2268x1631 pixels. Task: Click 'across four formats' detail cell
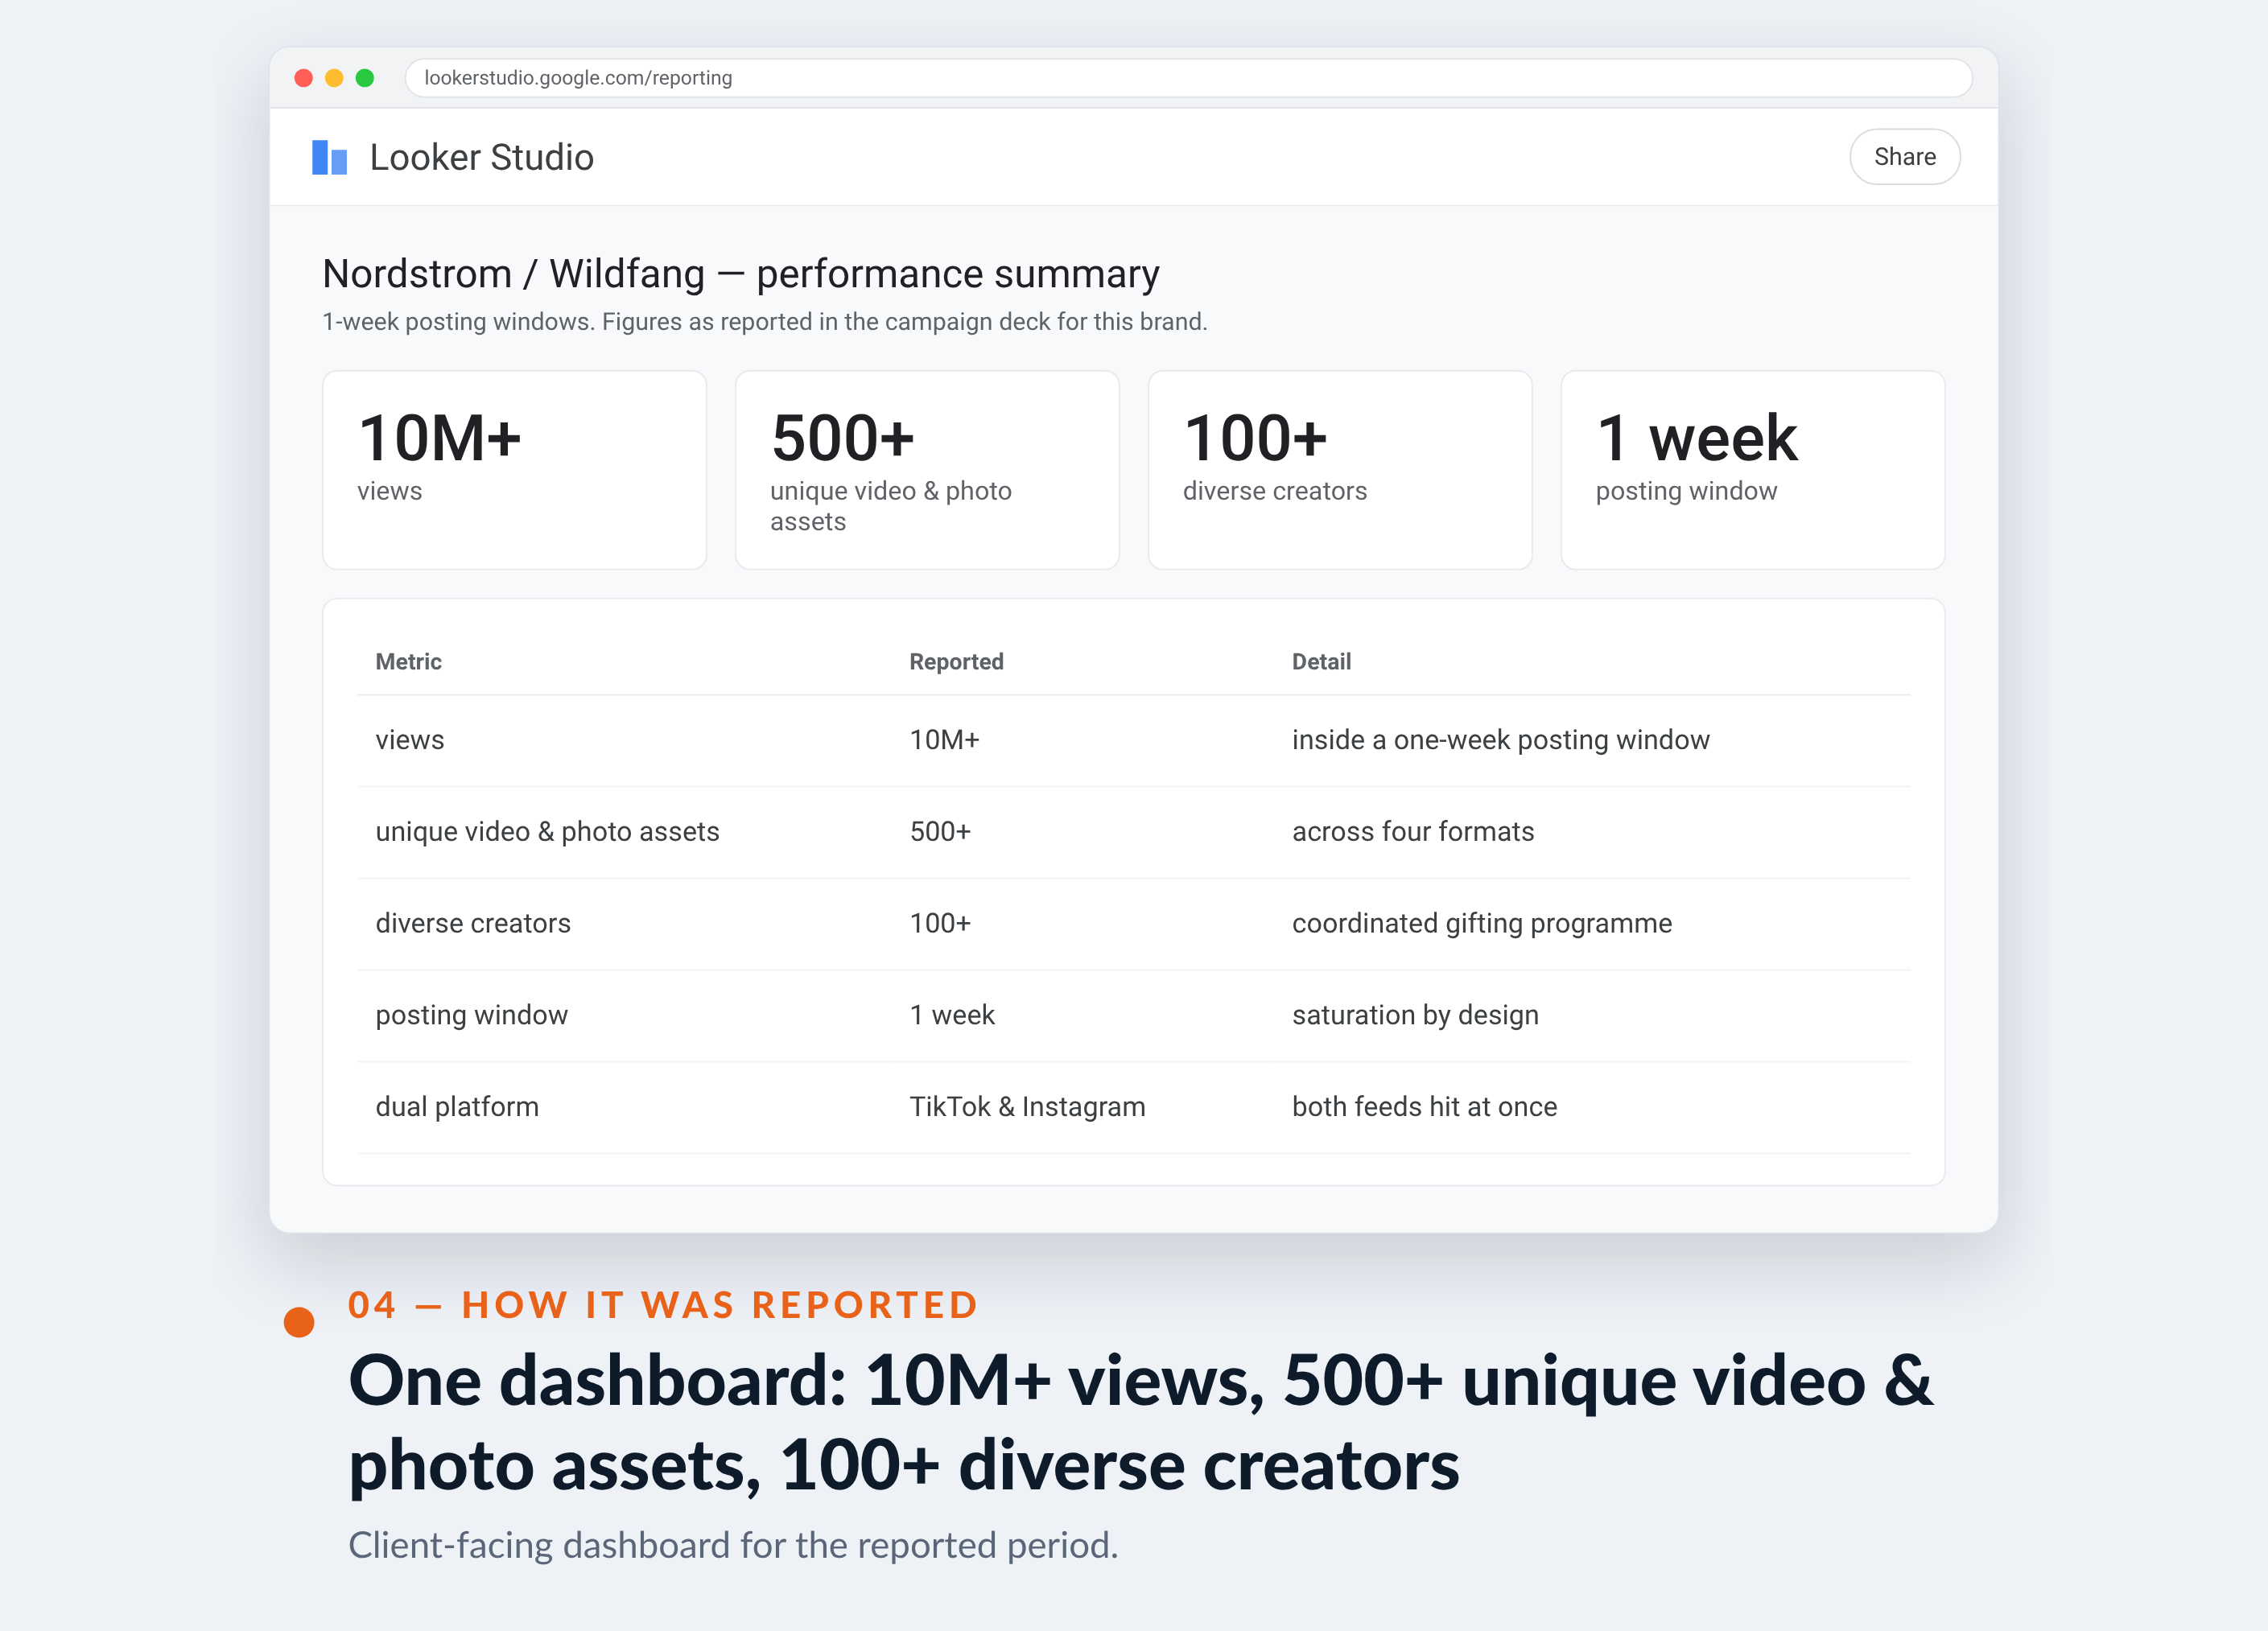[1413, 832]
